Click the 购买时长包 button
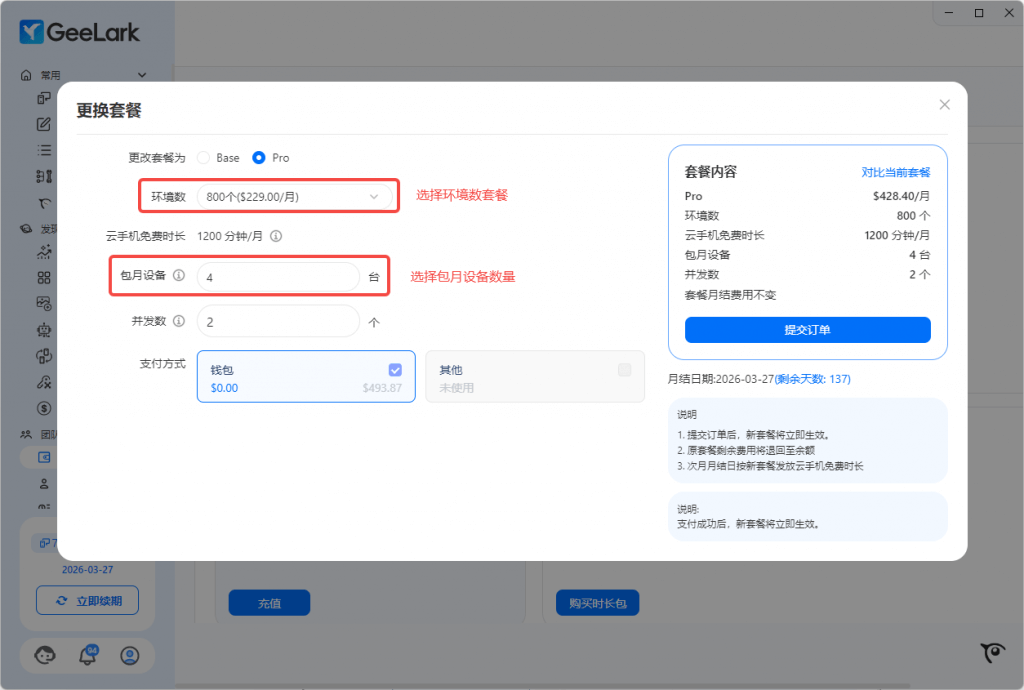1024x690 pixels. (x=597, y=603)
